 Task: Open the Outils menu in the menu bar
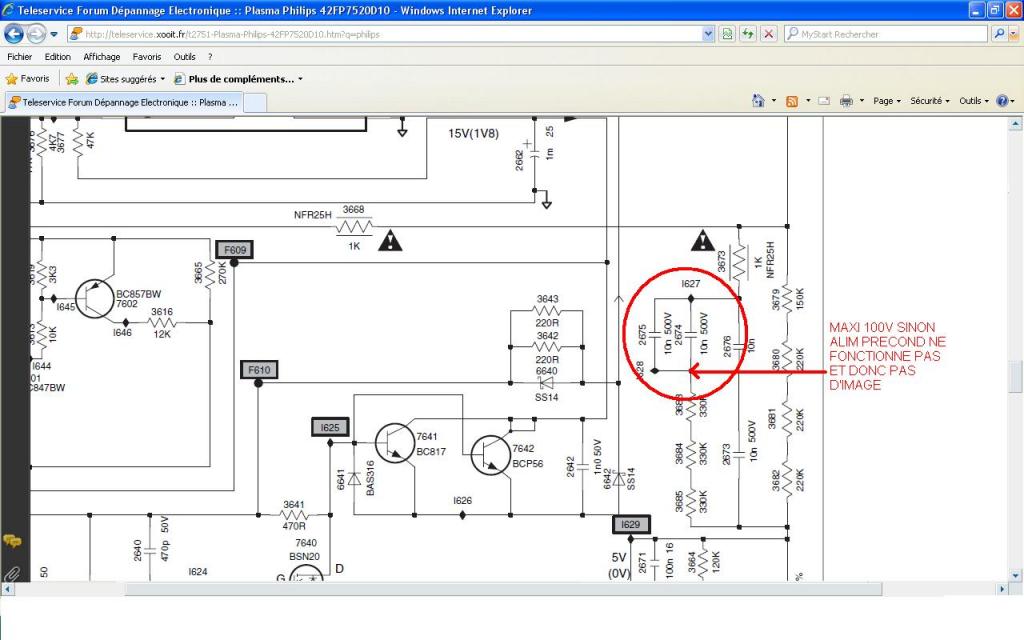[x=184, y=57]
